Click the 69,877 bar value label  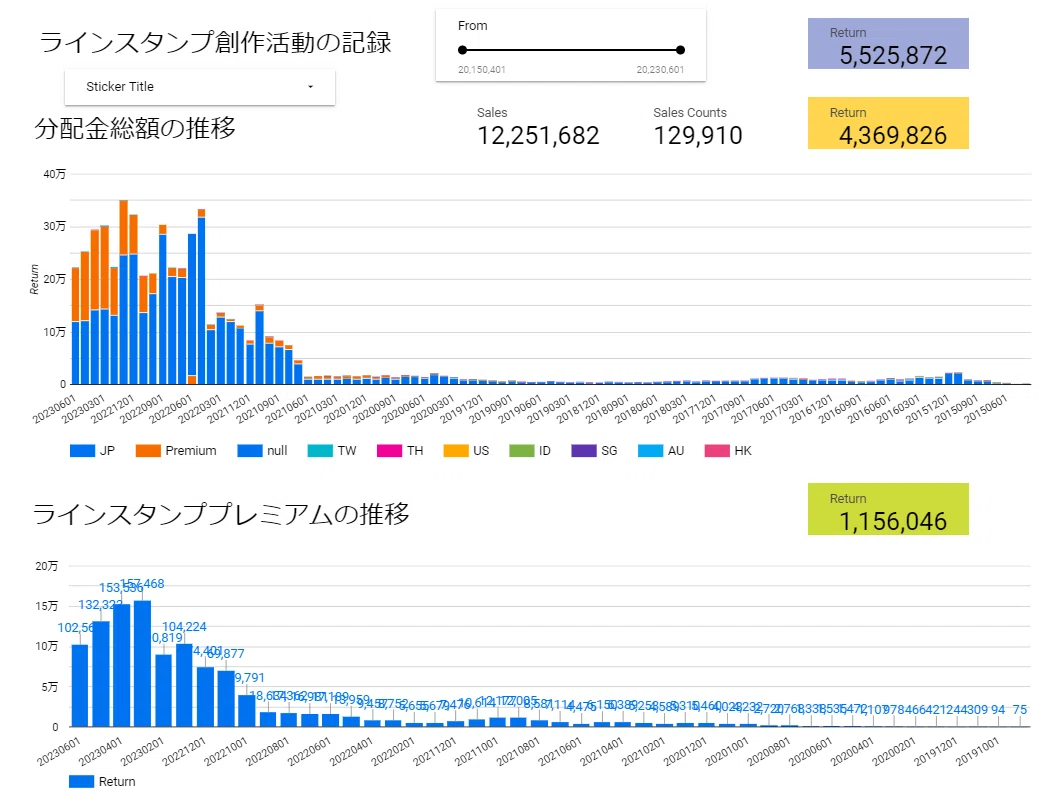click(226, 654)
